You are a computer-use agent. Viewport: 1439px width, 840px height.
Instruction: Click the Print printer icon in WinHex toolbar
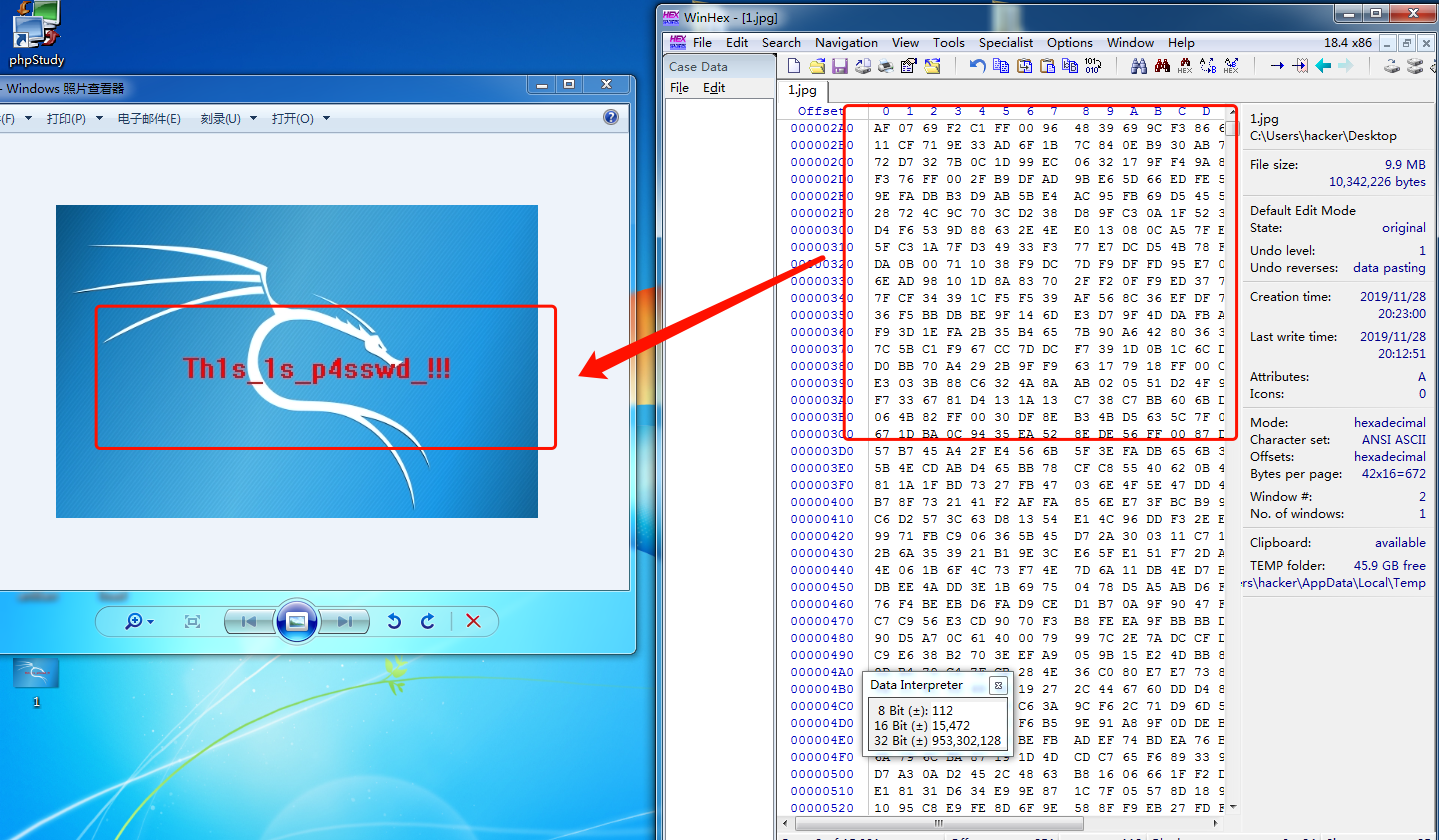tap(885, 66)
